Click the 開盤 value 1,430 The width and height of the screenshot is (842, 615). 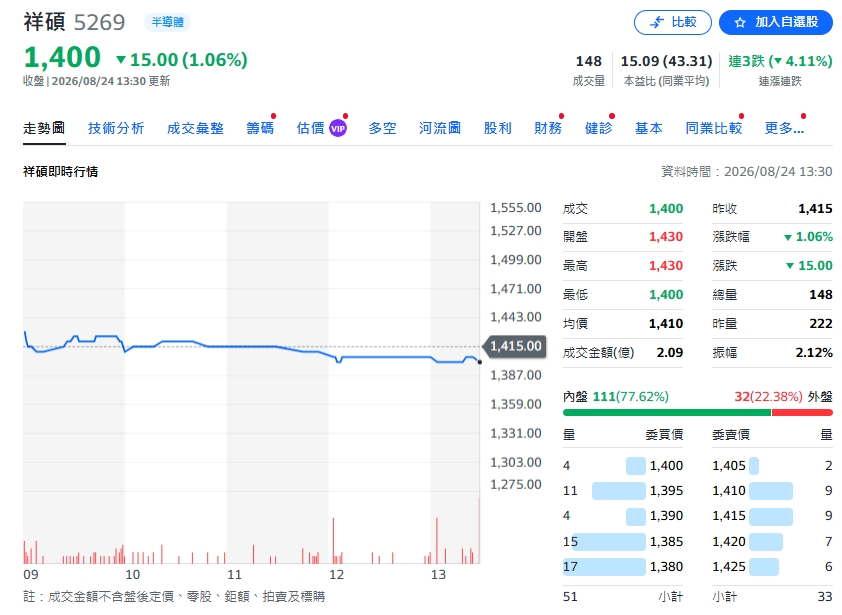point(666,237)
